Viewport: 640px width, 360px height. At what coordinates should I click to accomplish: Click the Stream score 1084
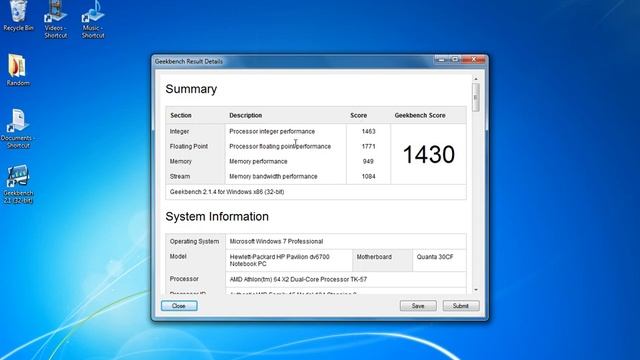point(369,176)
